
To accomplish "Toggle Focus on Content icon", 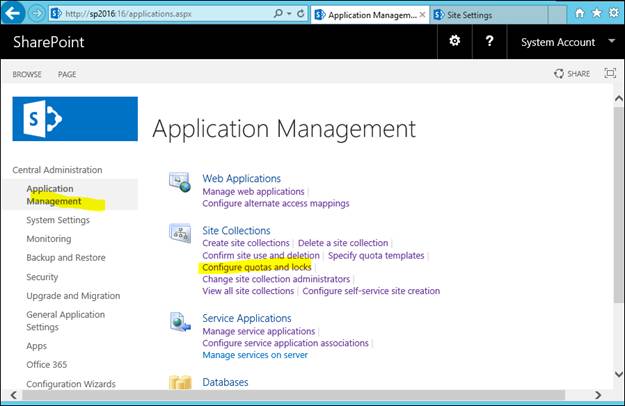I will [x=610, y=73].
